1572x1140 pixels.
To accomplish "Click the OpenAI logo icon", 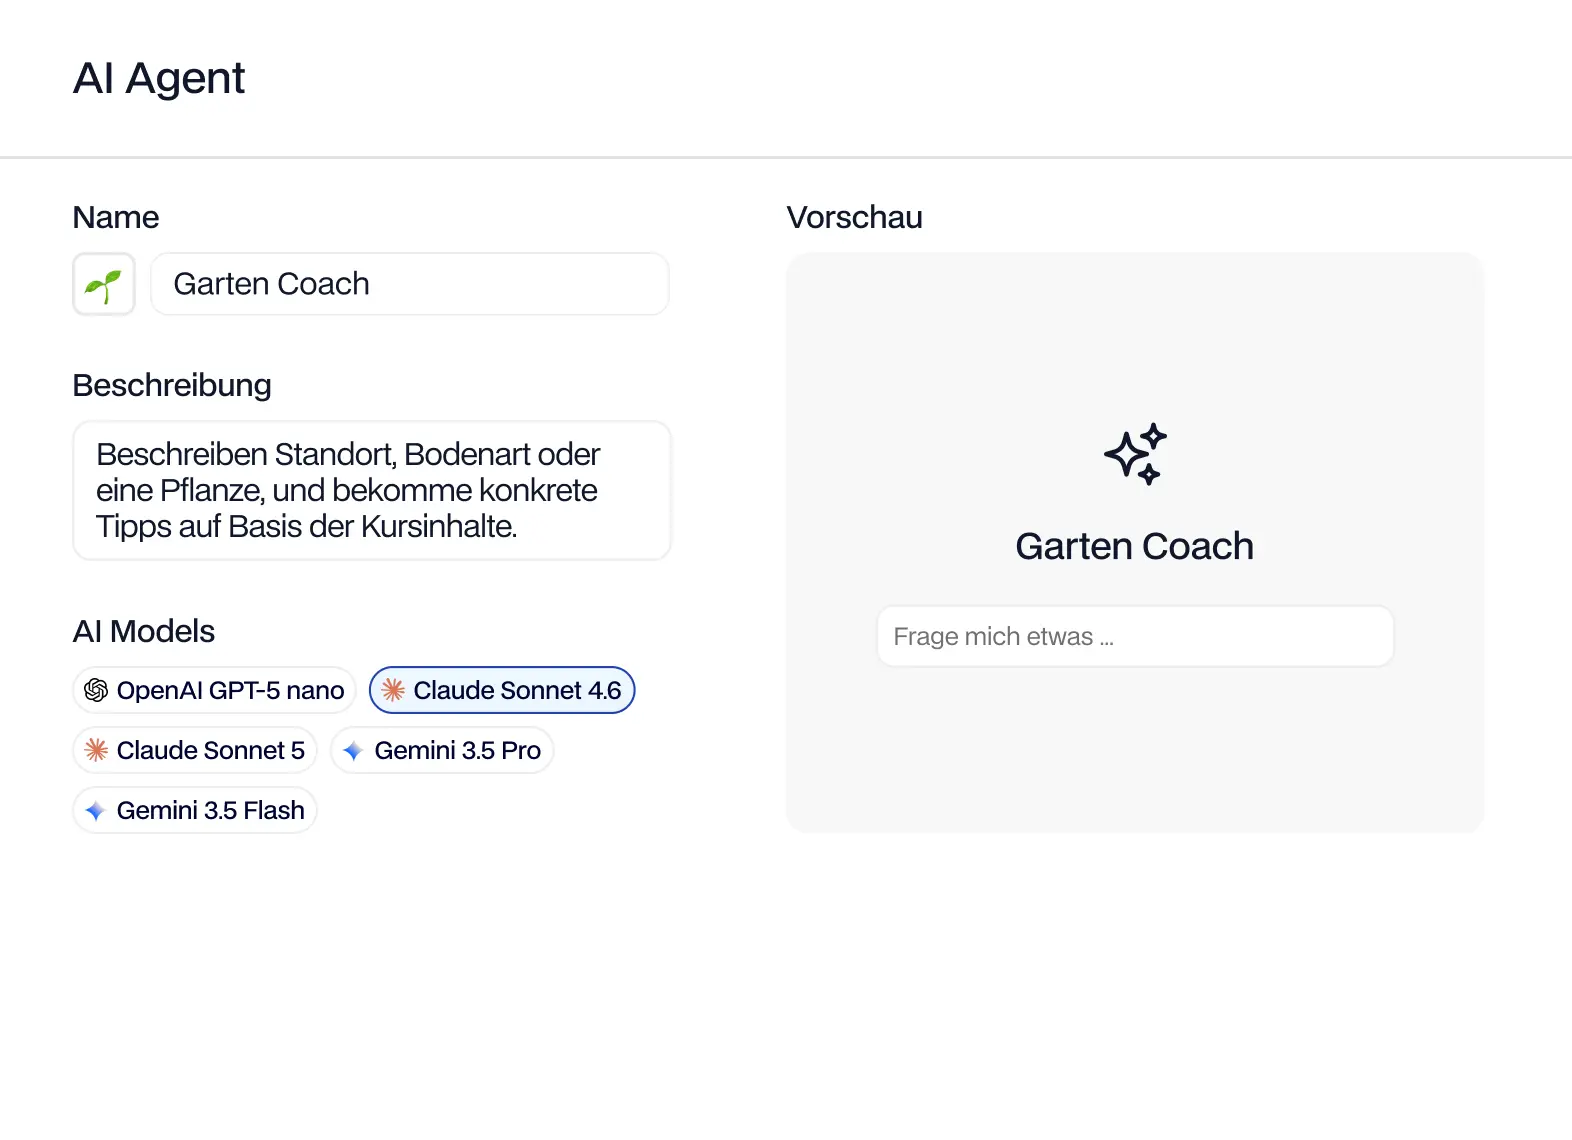I will point(96,690).
